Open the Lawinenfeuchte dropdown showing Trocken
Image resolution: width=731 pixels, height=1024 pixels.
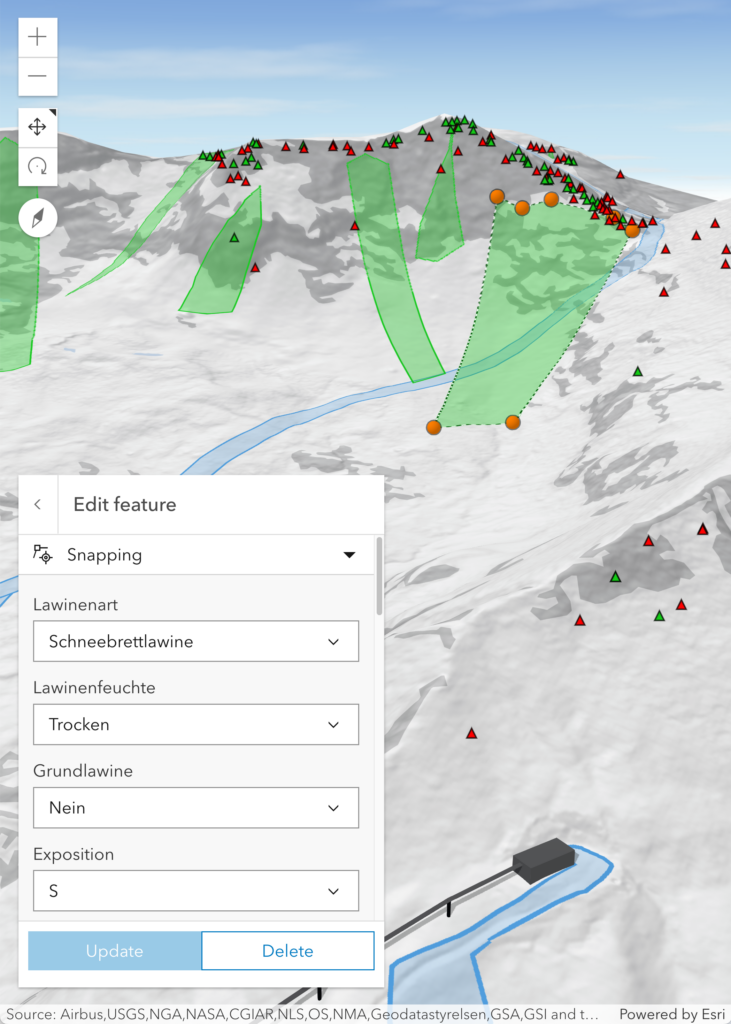tap(195, 724)
